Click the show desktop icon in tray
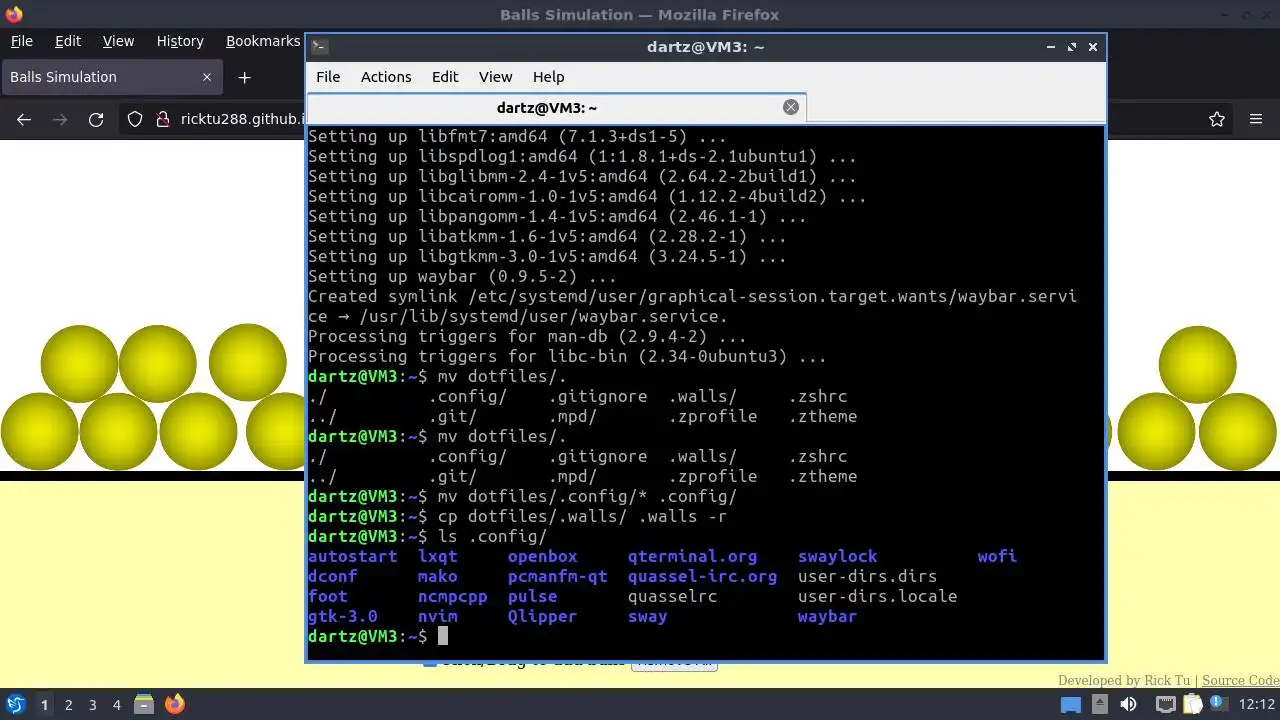Screen dimensions: 1280x720 1071,704
